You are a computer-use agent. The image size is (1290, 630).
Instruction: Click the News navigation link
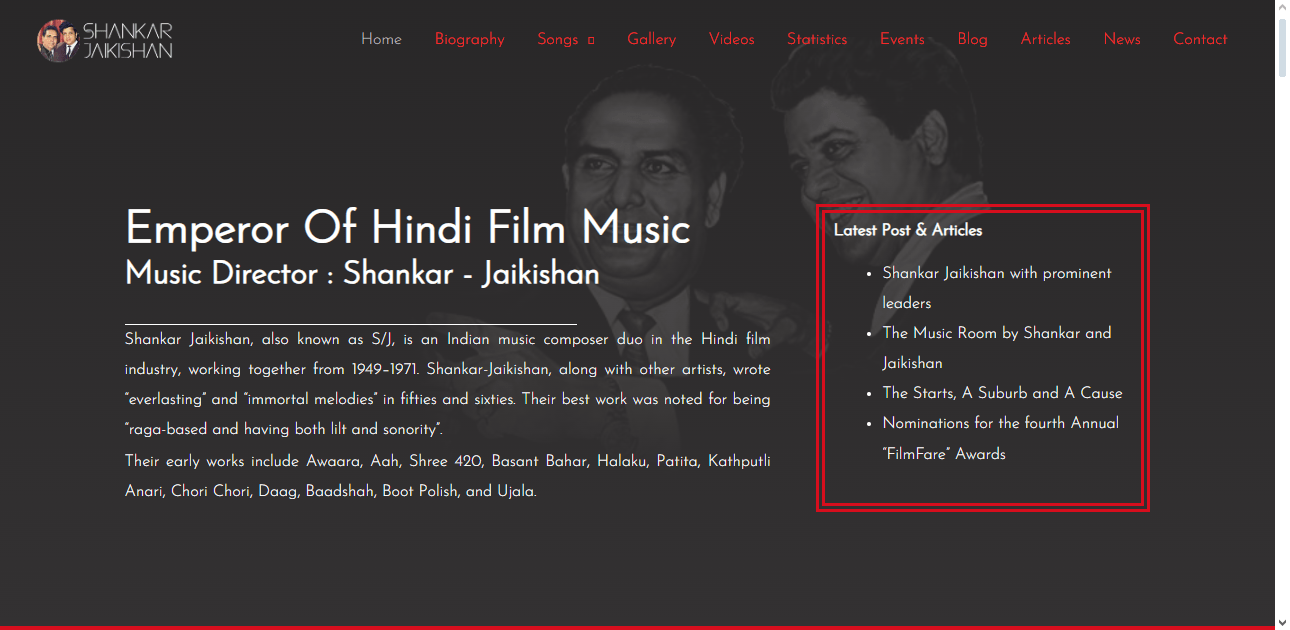point(1121,39)
